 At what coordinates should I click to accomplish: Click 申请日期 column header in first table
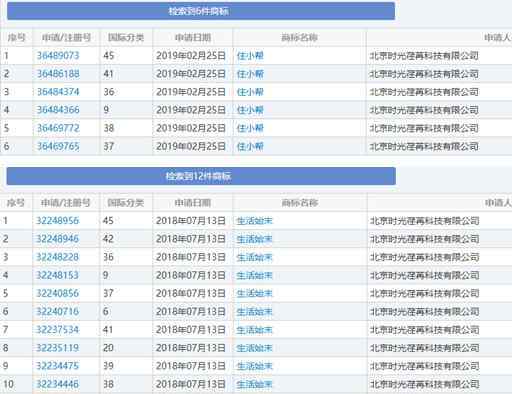pos(193,37)
